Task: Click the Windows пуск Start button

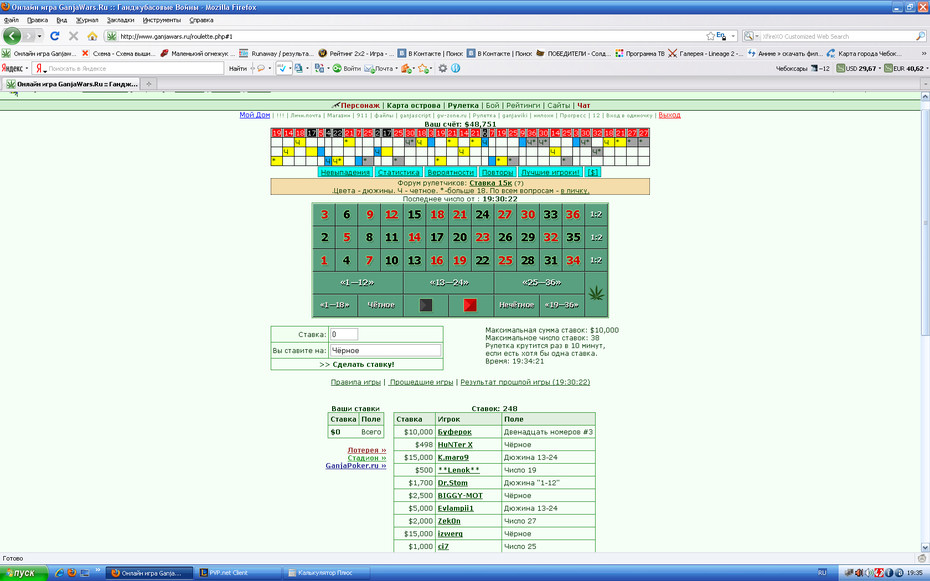Action: [x=23, y=573]
